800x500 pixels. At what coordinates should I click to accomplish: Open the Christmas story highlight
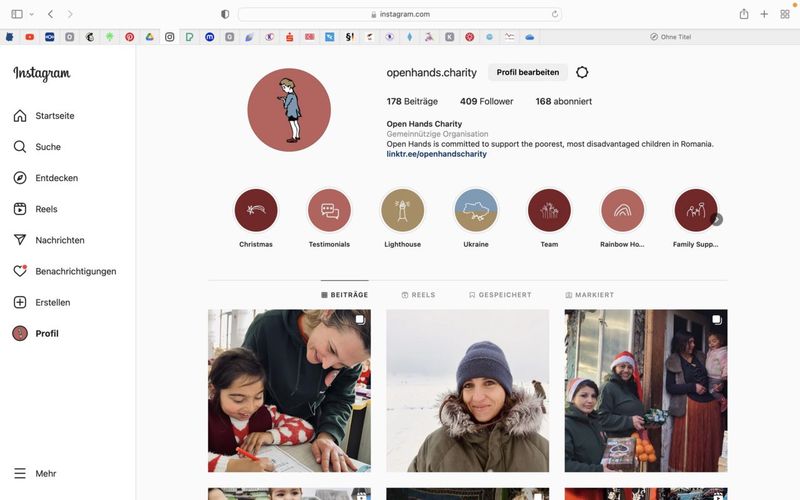point(256,211)
